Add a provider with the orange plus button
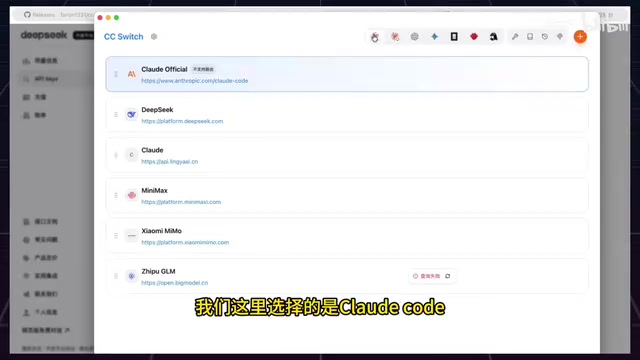 click(x=580, y=37)
